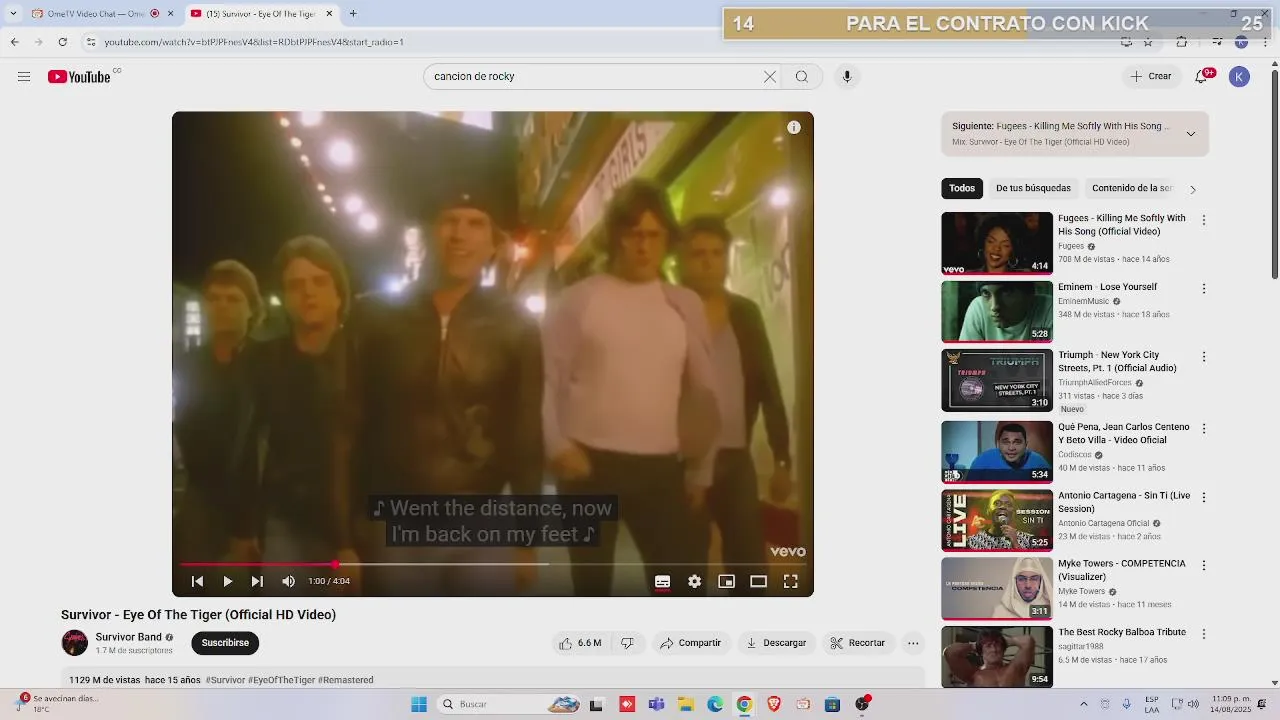1280x720 pixels.
Task: Select the Todos filter chip
Action: point(962,188)
